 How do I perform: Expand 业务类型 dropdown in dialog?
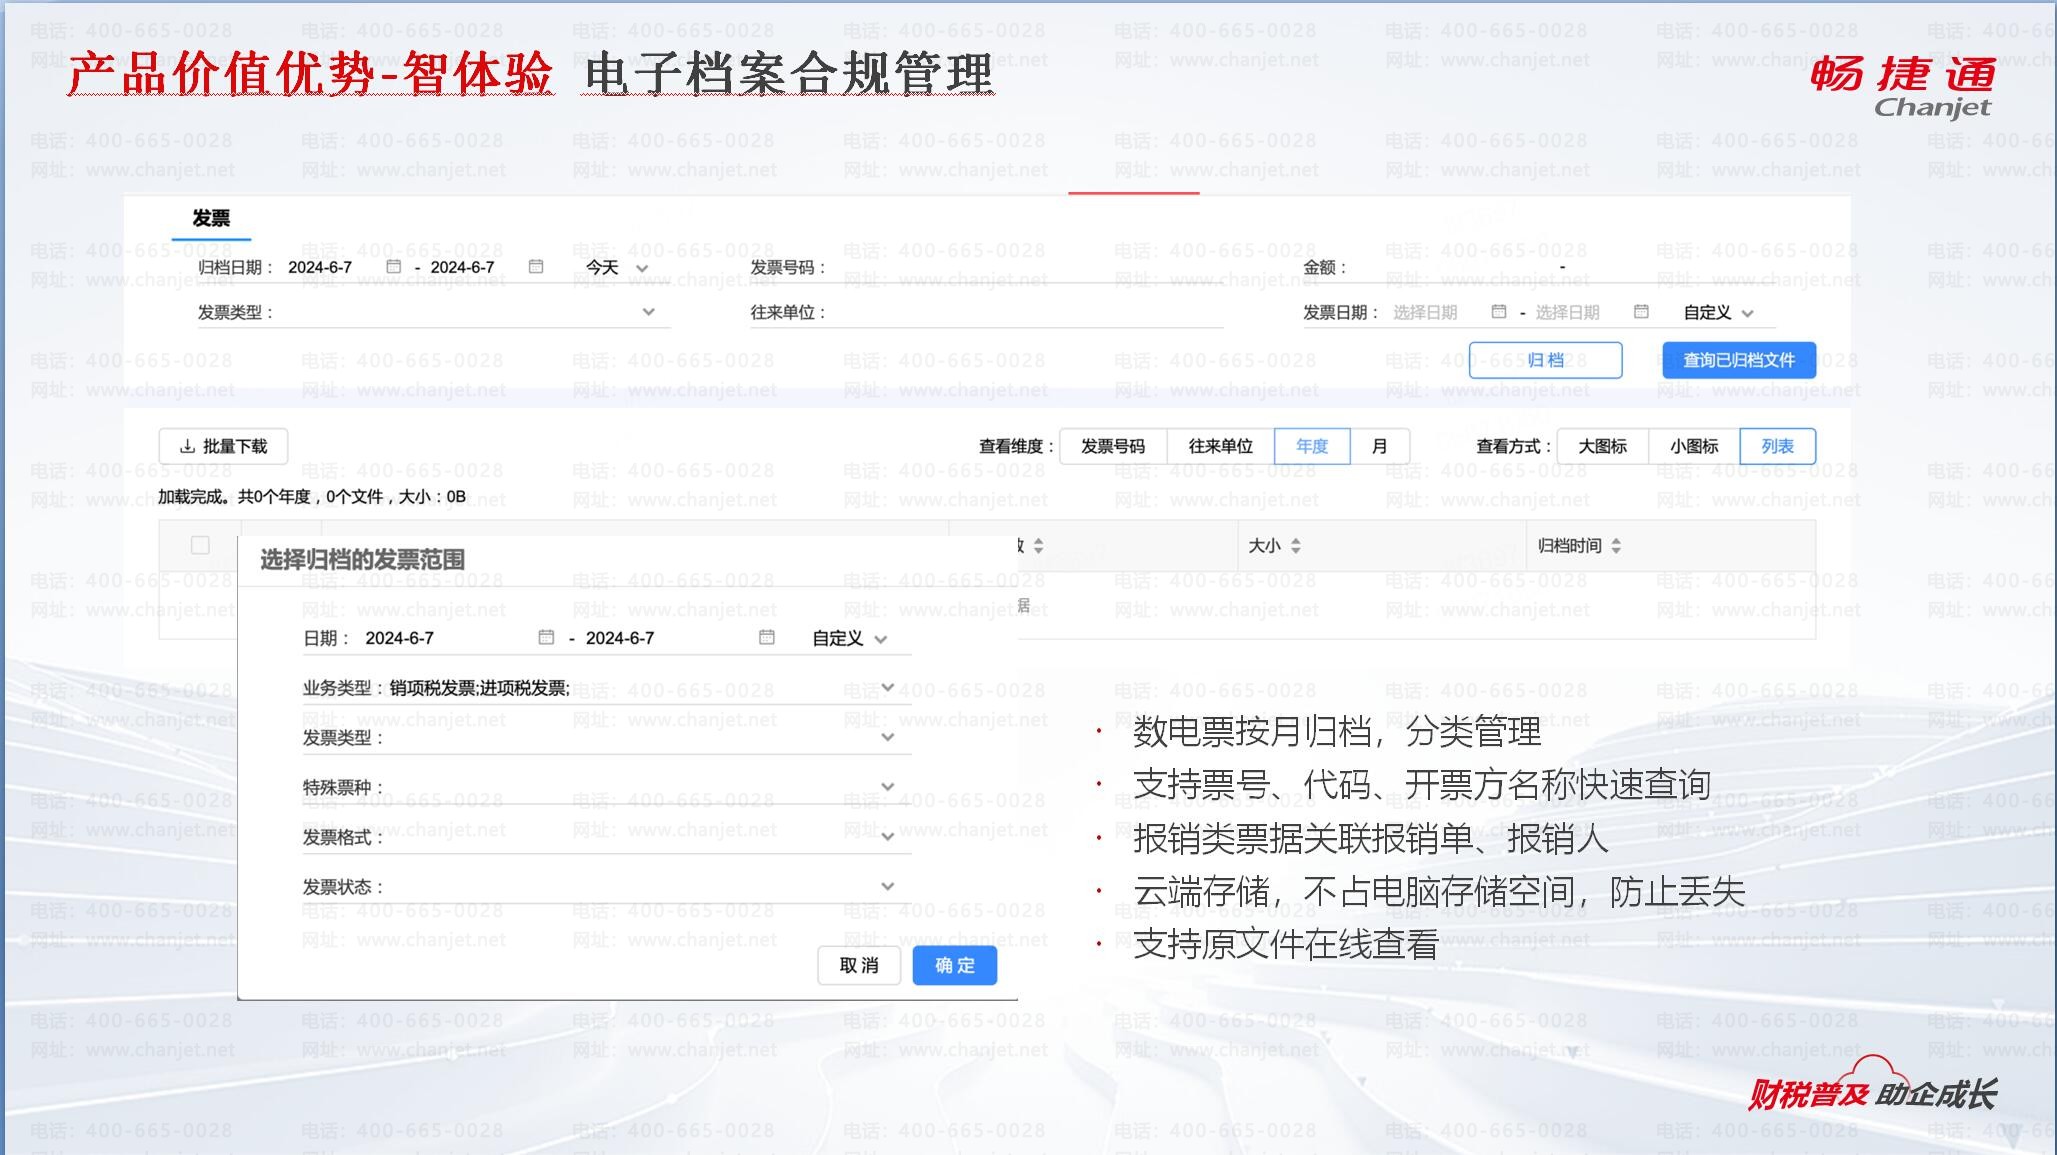tap(886, 688)
